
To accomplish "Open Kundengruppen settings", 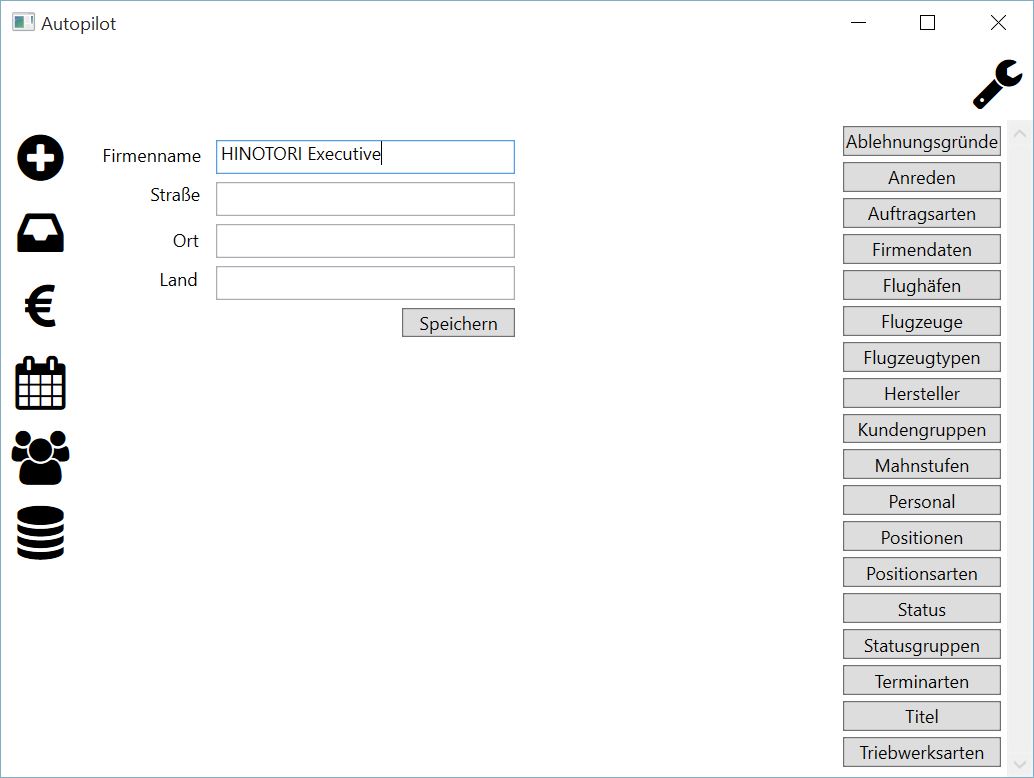I will [x=922, y=429].
